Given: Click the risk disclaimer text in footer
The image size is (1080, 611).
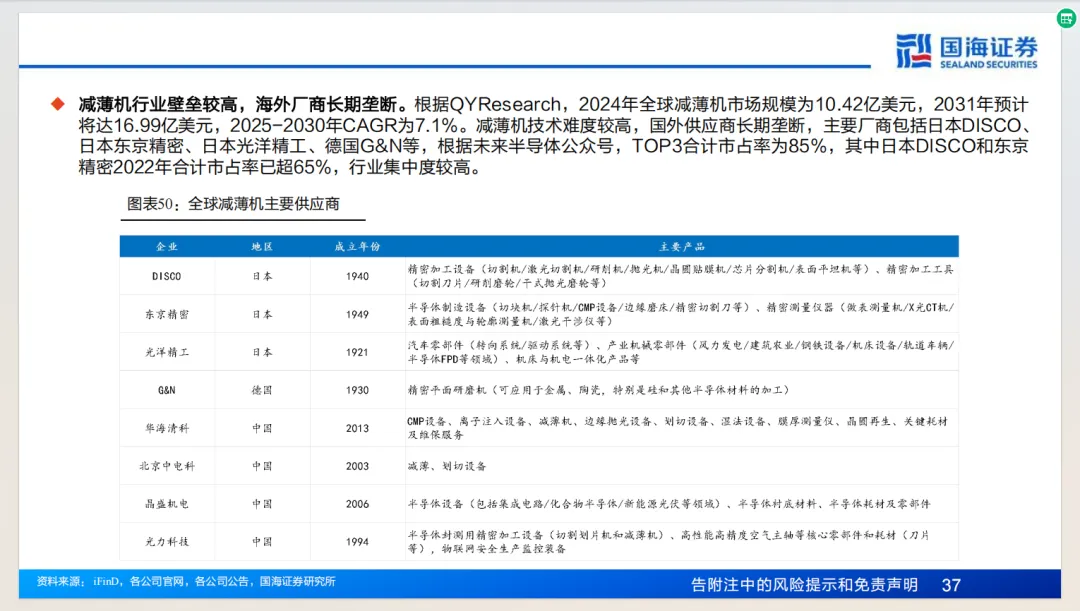Looking at the screenshot, I should point(804,585).
